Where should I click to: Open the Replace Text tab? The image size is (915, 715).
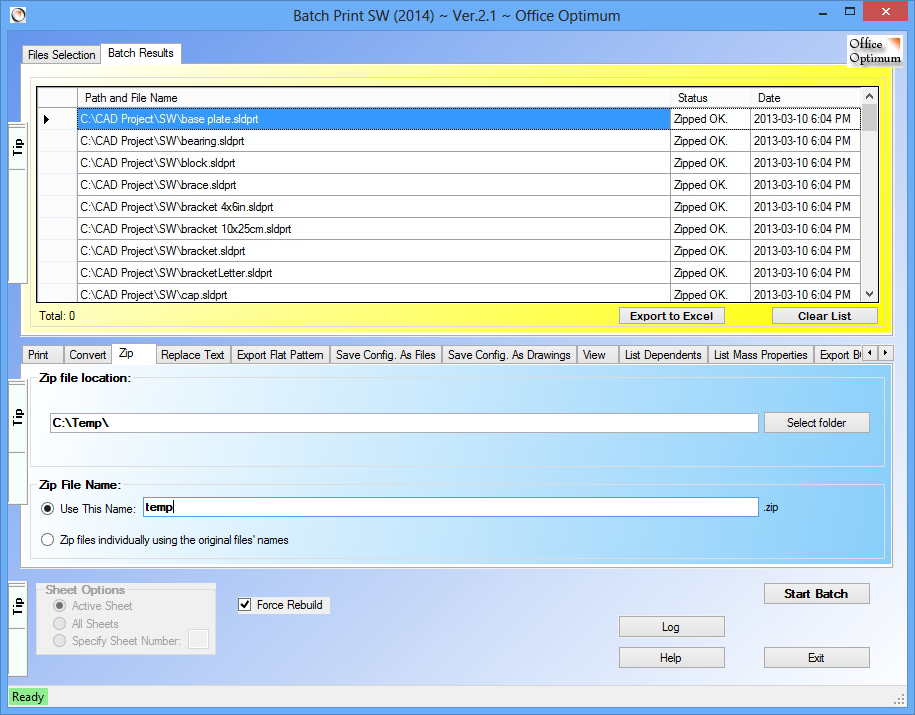click(x=192, y=355)
